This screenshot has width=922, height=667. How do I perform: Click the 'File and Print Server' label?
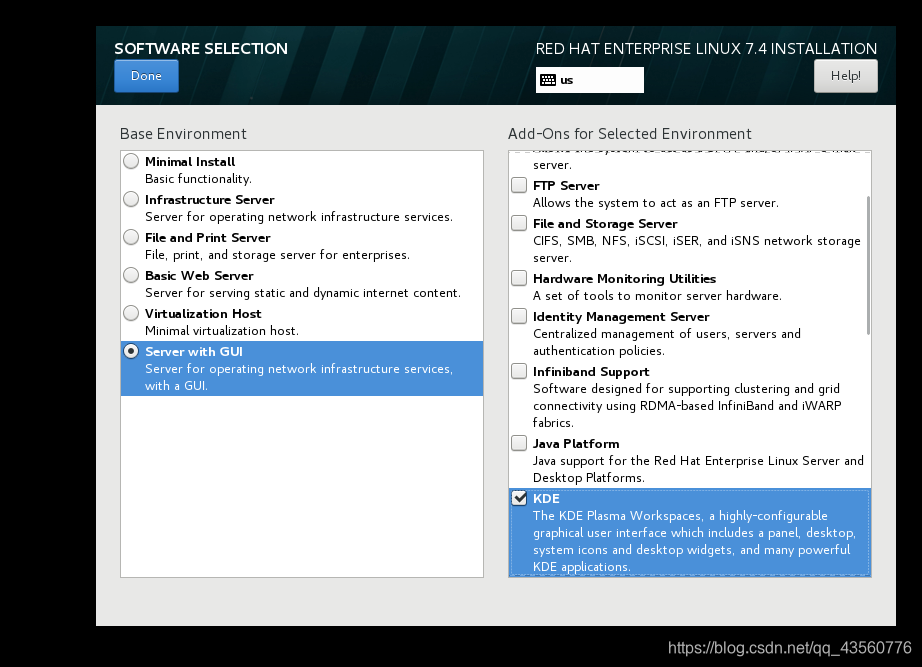point(208,238)
